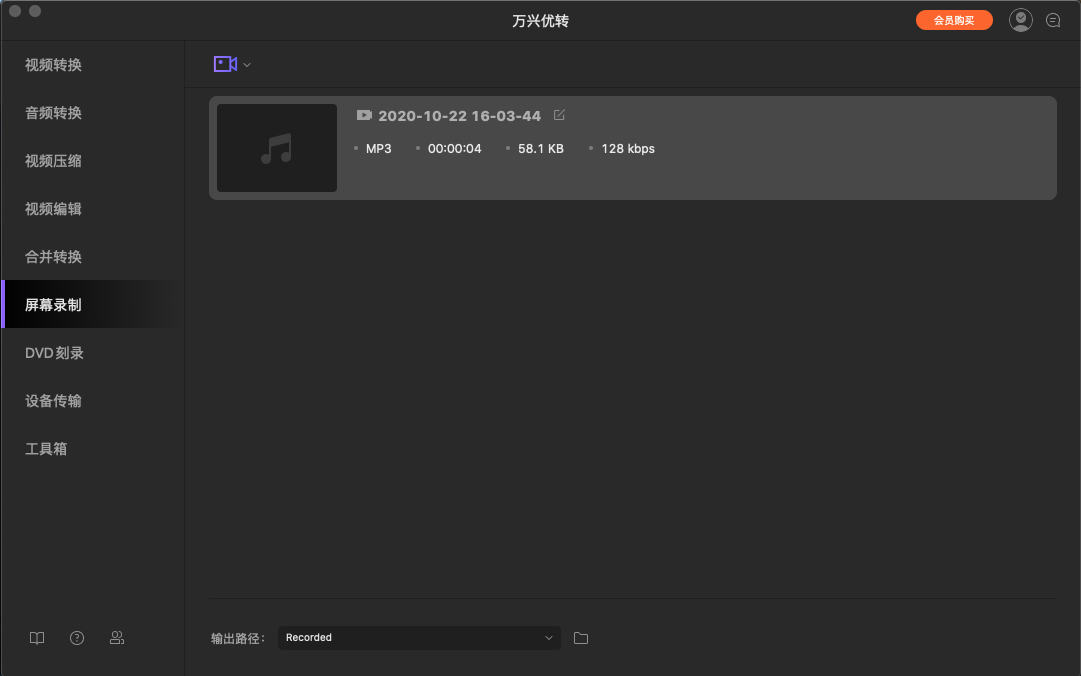1081x676 pixels.
Task: Open help via the question mark icon
Action: point(76,637)
